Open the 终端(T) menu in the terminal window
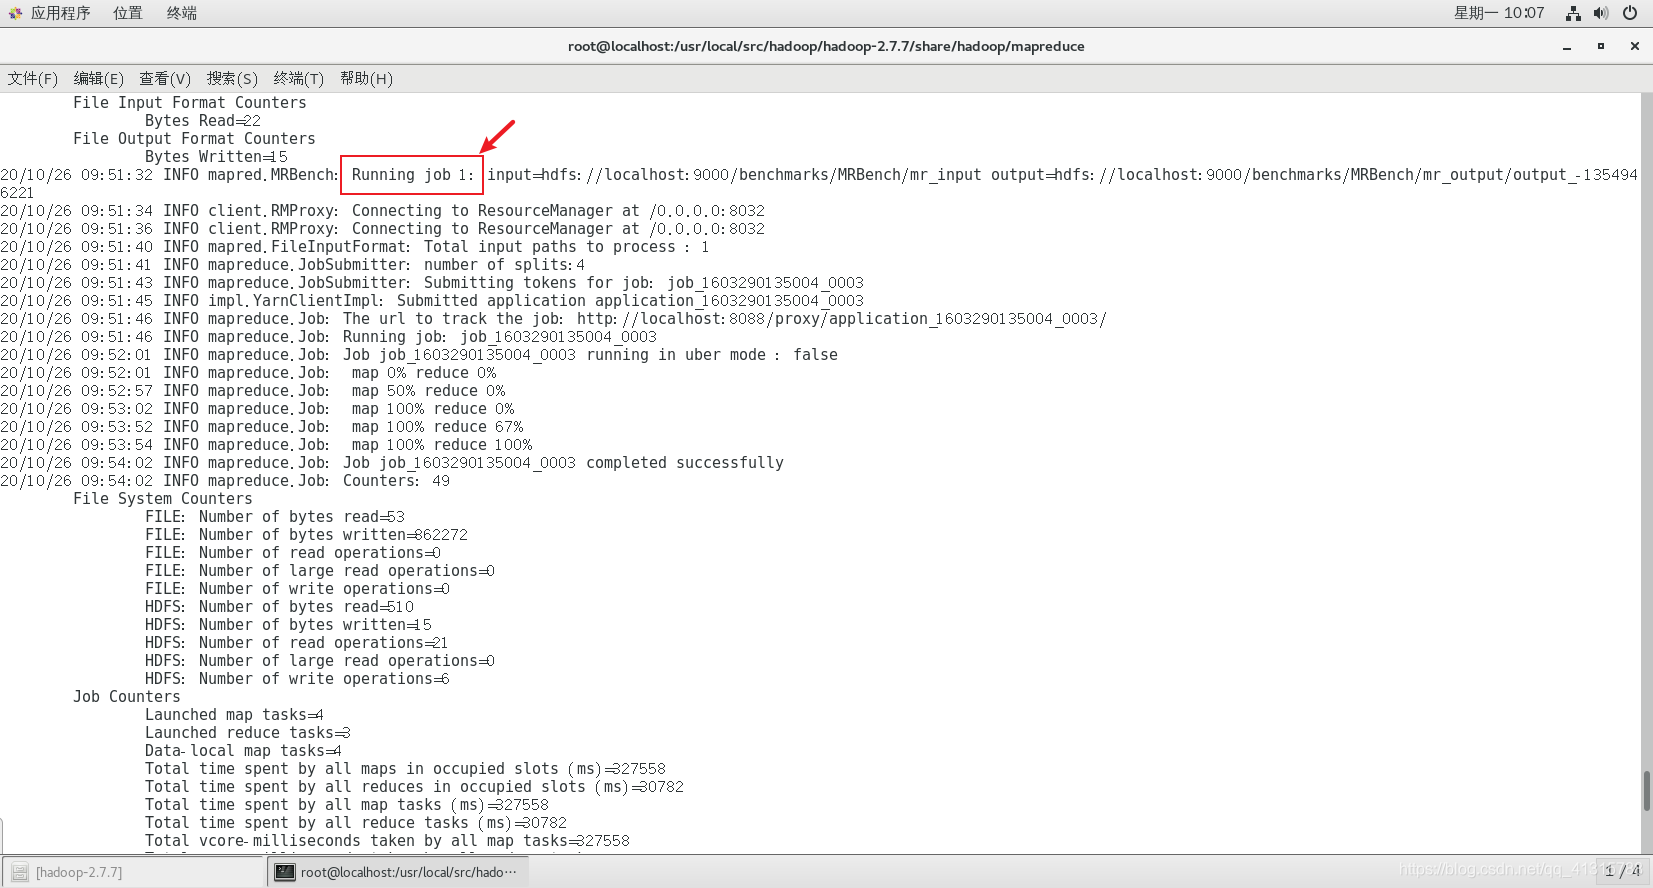The image size is (1653, 888). [x=299, y=78]
